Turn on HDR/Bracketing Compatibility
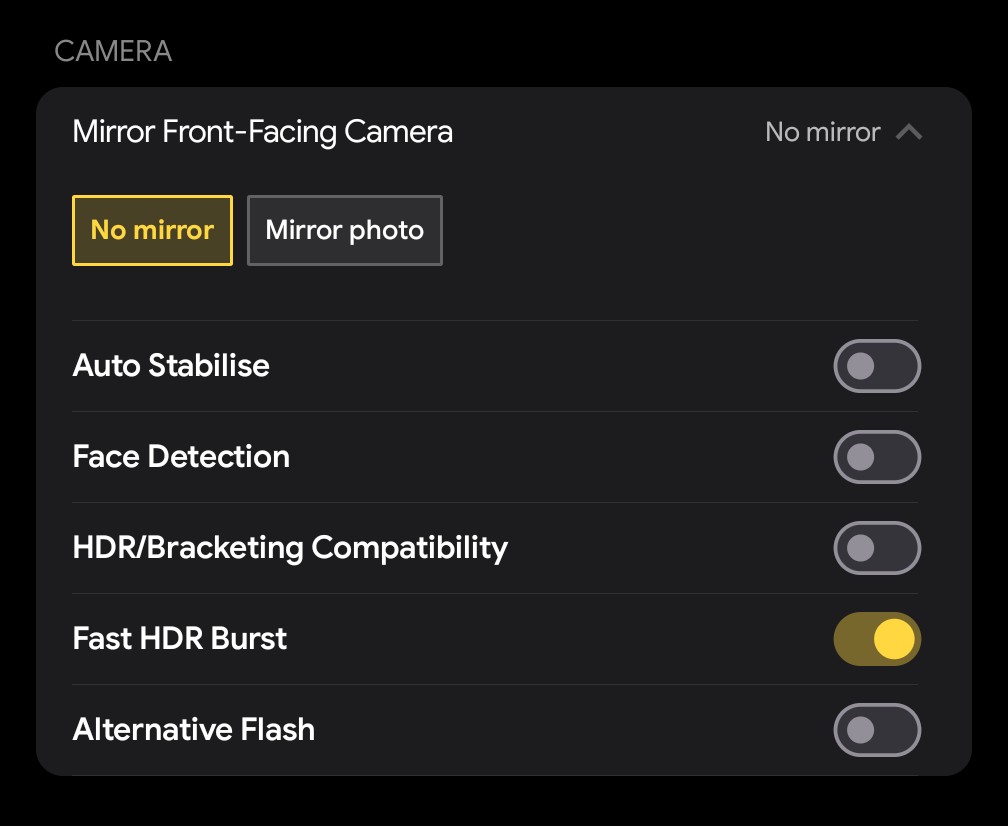The image size is (1008, 826). [x=877, y=548]
